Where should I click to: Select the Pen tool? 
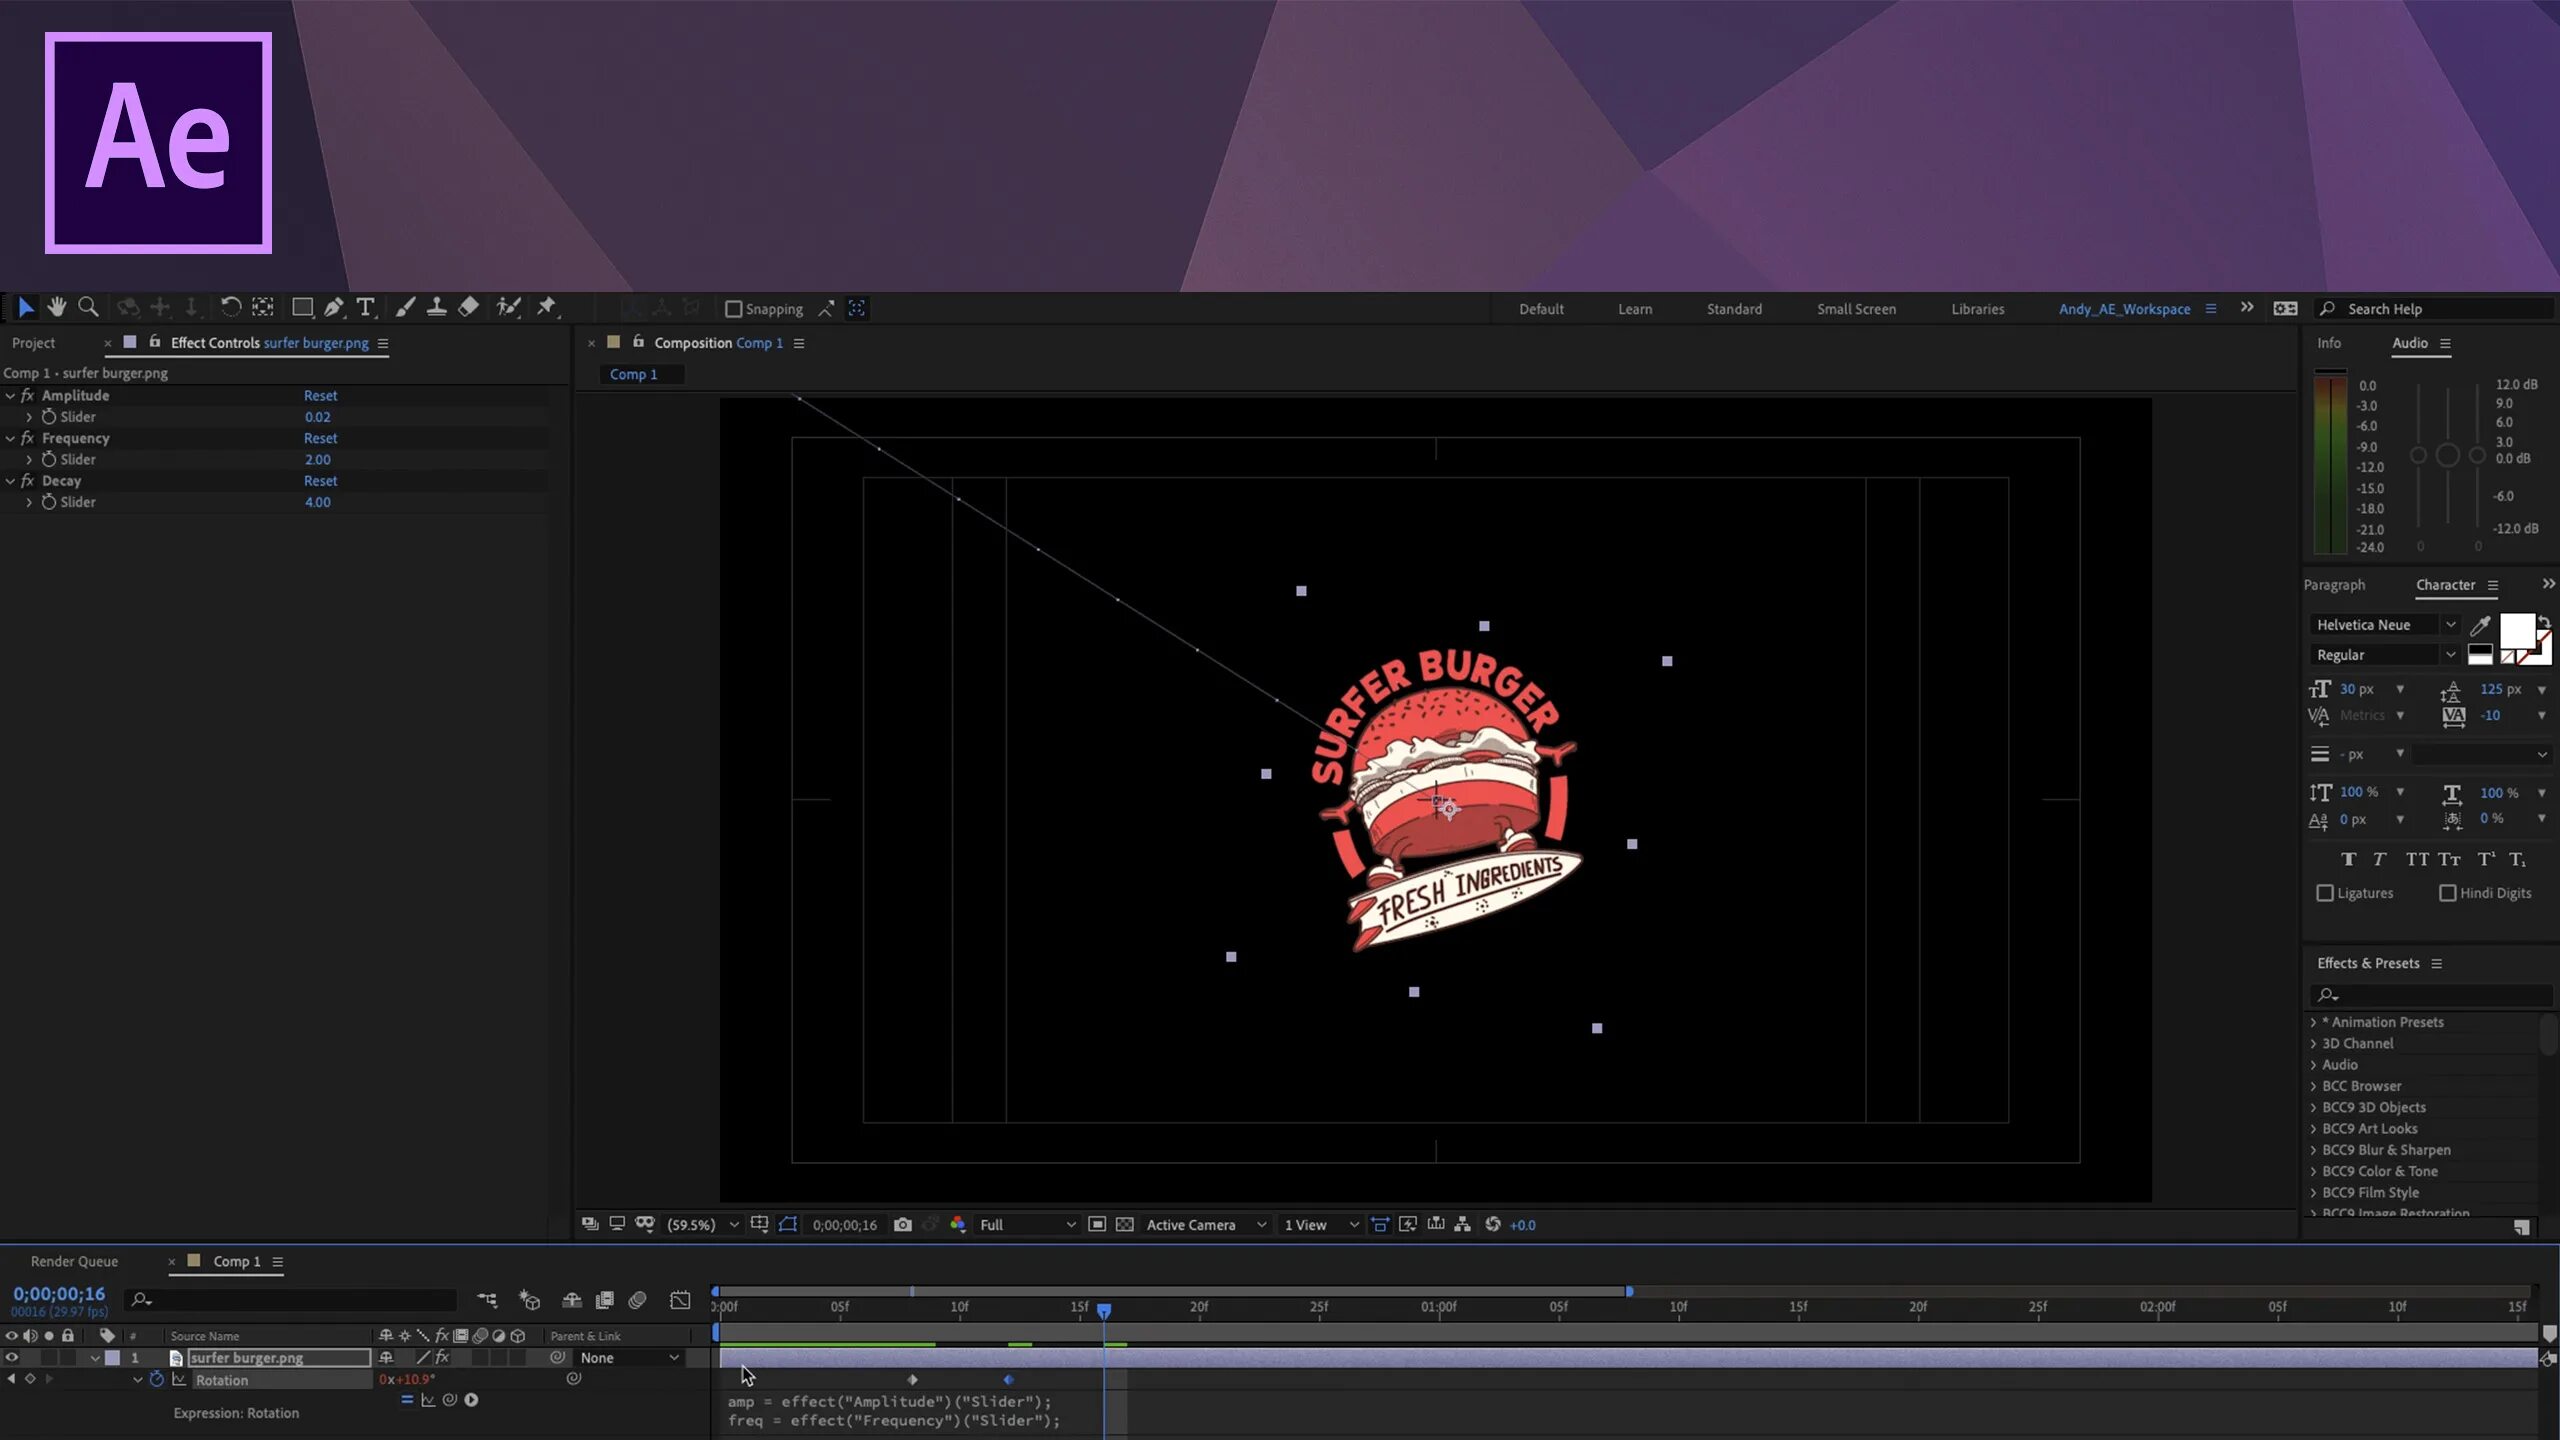click(x=334, y=307)
